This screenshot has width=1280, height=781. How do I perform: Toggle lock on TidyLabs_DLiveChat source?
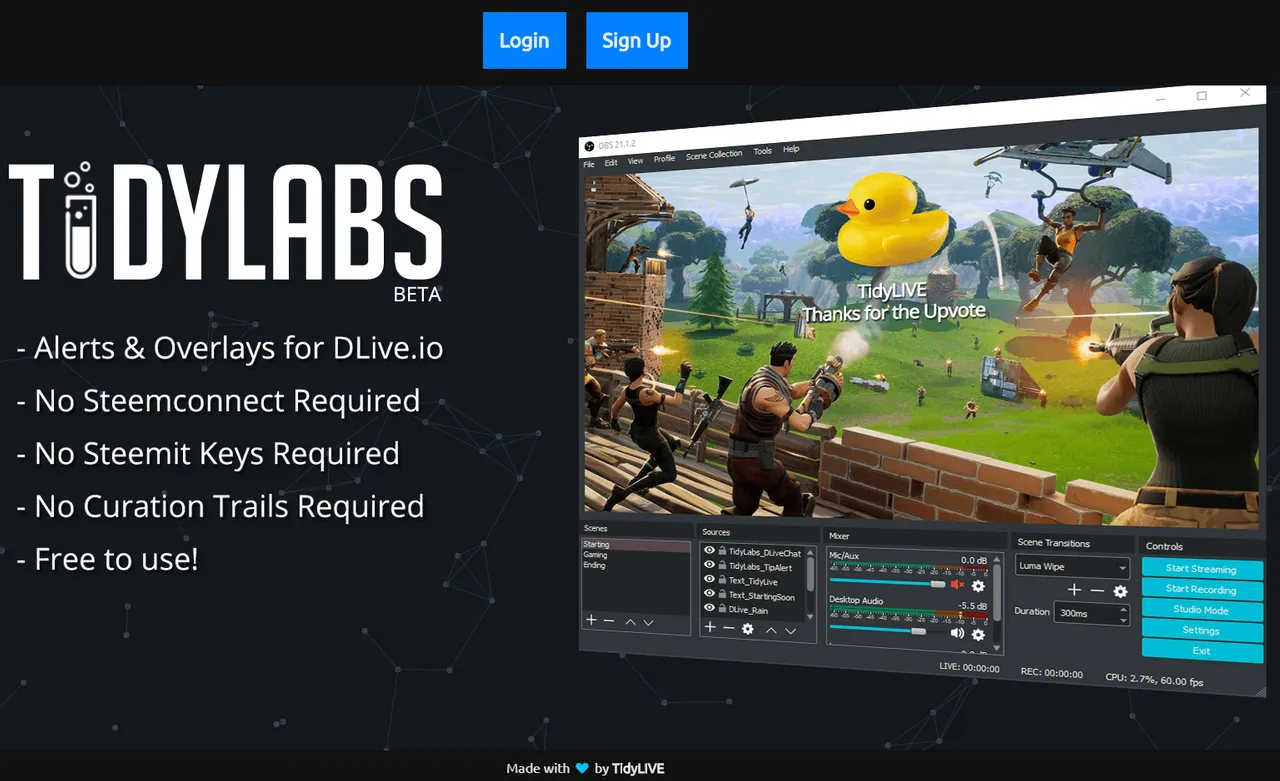[722, 551]
